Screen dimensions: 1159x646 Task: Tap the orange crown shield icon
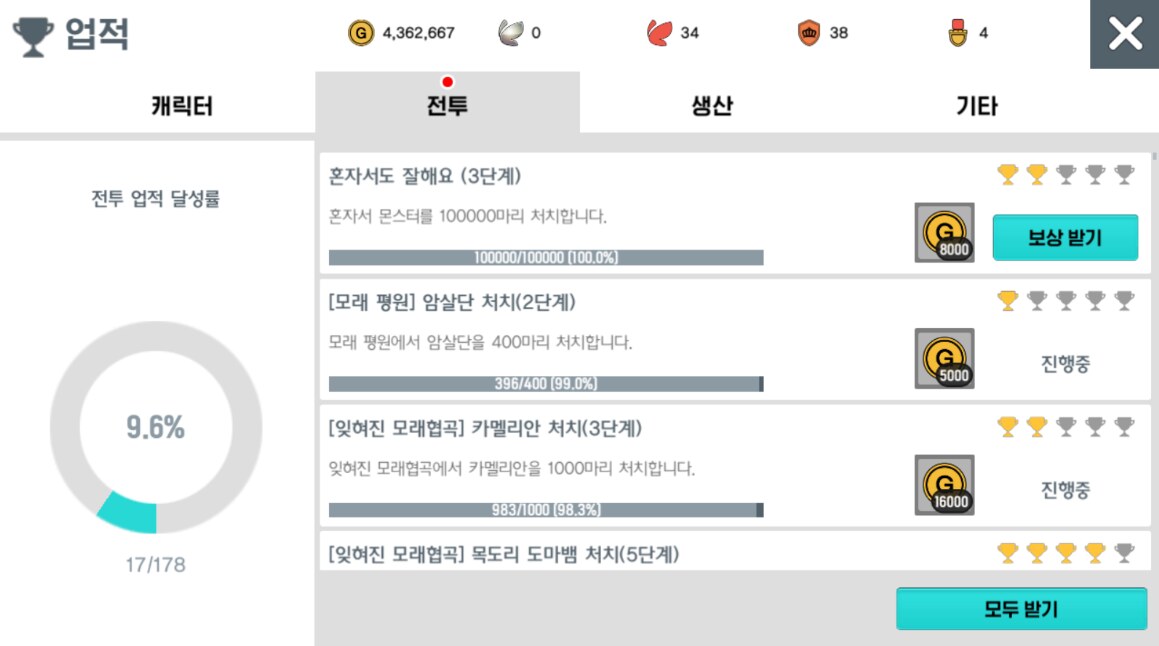tap(809, 33)
